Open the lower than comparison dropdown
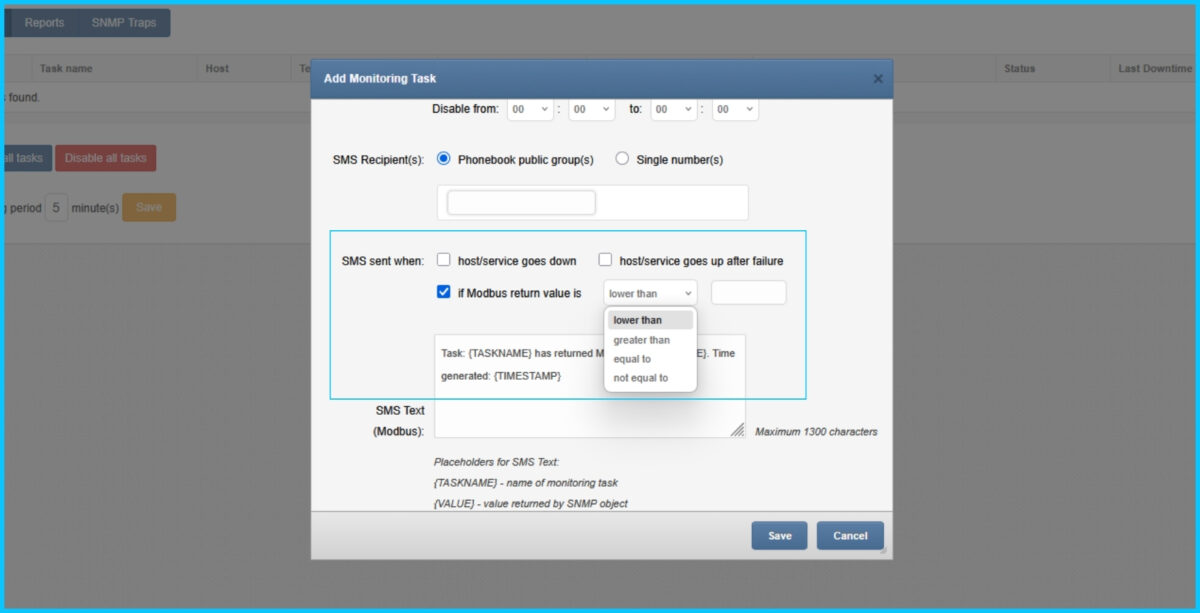The width and height of the screenshot is (1200, 613). coord(650,293)
